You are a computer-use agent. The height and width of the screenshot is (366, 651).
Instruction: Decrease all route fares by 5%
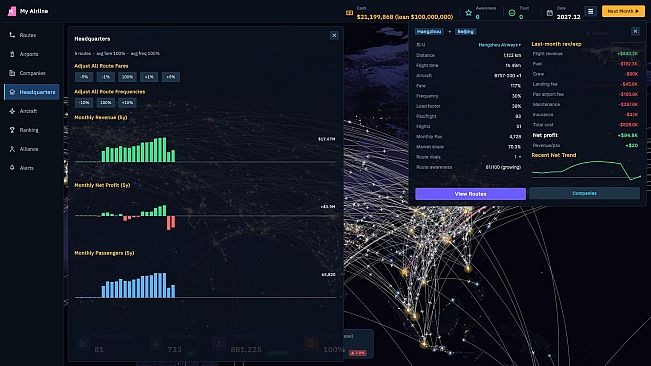pos(84,77)
